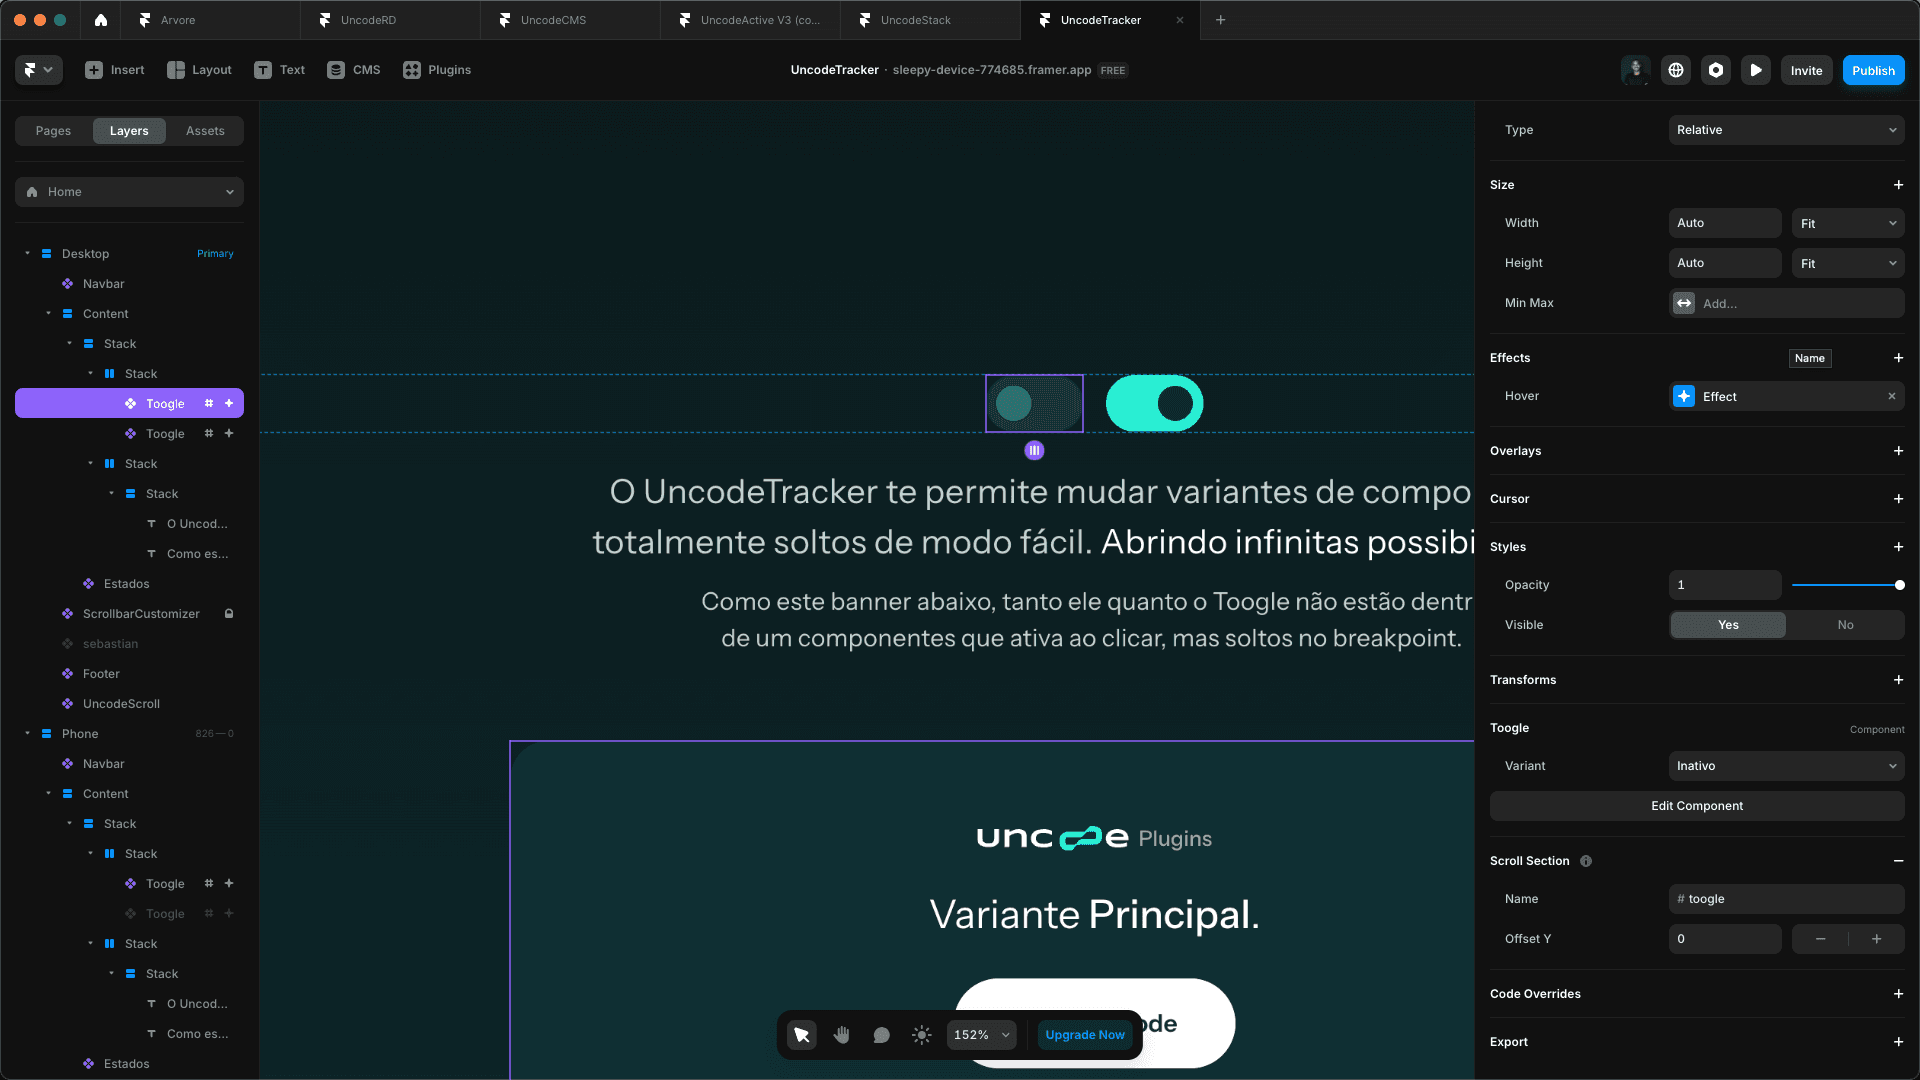Open the Width Fit dropdown
The height and width of the screenshot is (1080, 1920).
(x=1848, y=223)
